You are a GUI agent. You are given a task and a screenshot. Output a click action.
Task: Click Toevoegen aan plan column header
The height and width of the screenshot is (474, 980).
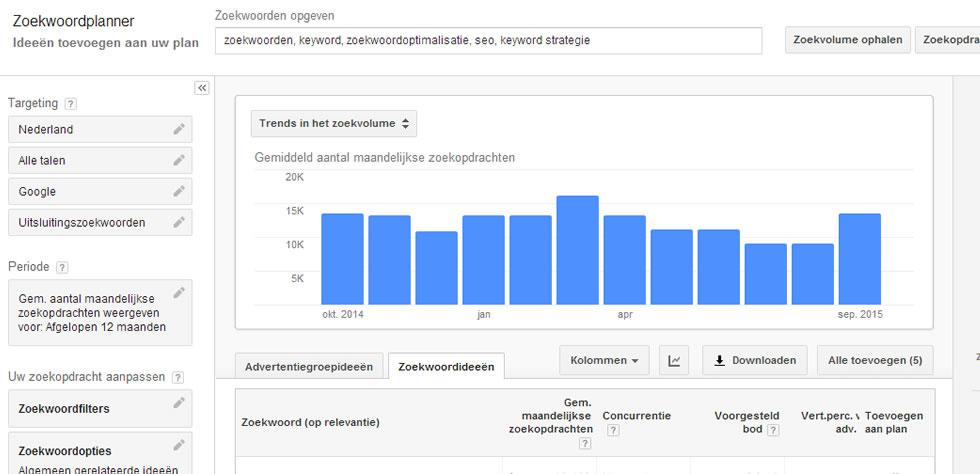894,423
